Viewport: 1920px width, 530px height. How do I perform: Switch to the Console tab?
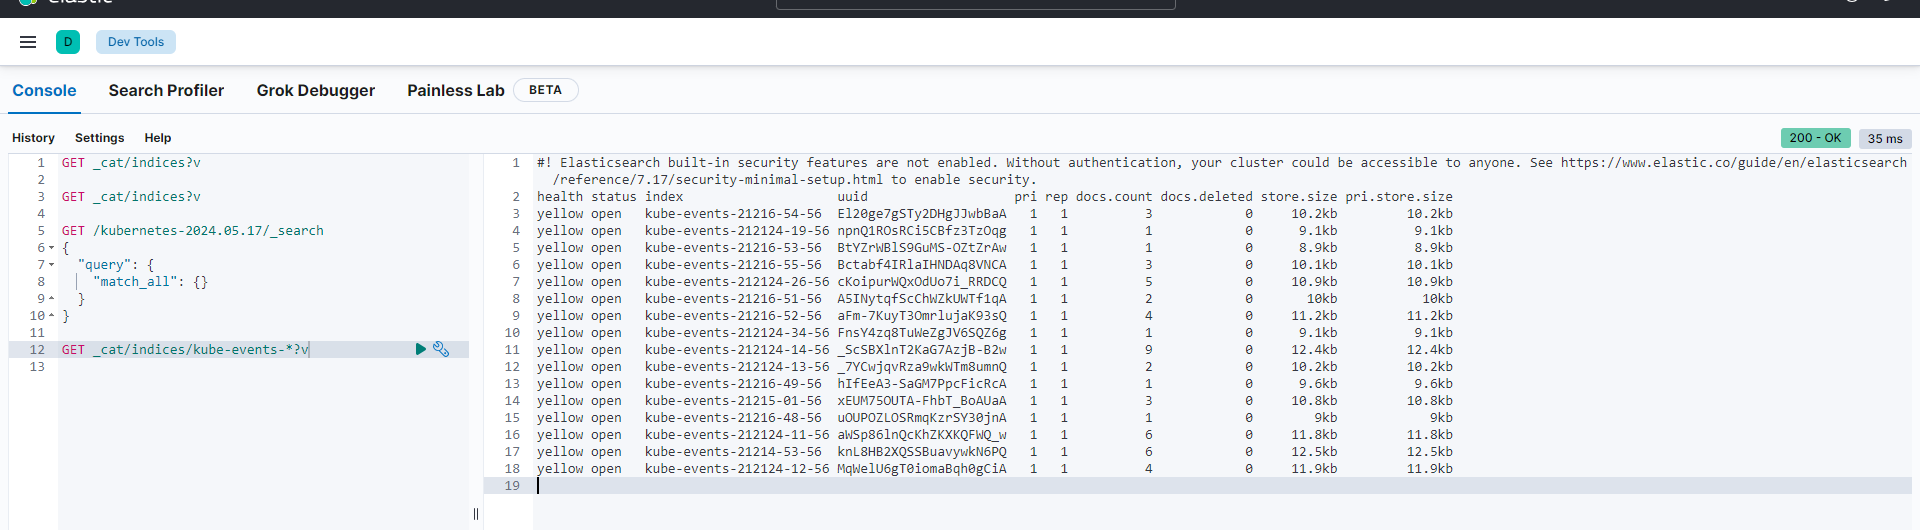click(x=44, y=90)
